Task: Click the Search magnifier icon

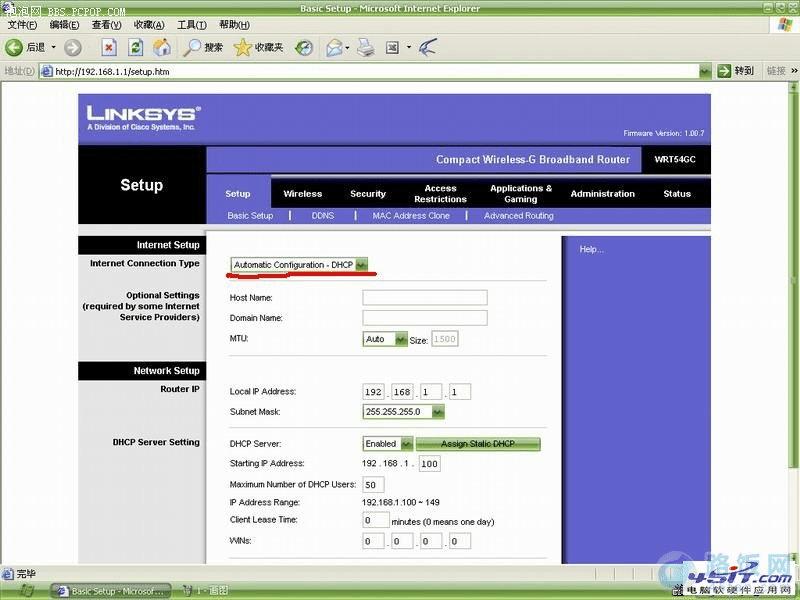Action: 192,47
